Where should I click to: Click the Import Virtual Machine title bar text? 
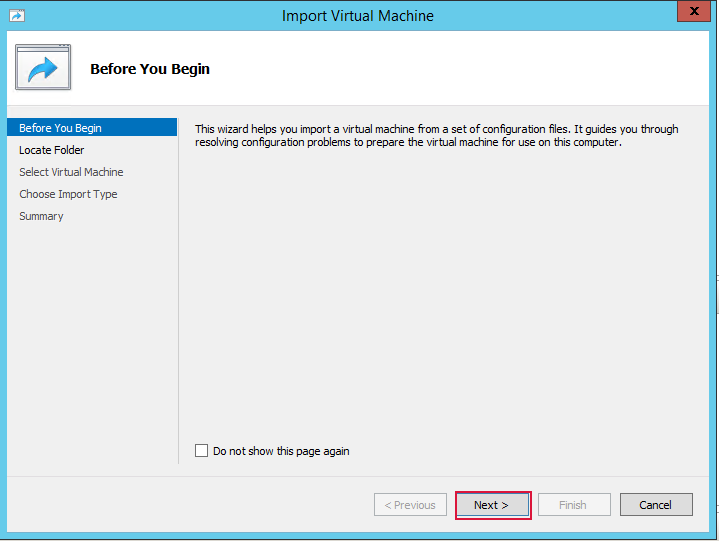pyautogui.click(x=358, y=16)
